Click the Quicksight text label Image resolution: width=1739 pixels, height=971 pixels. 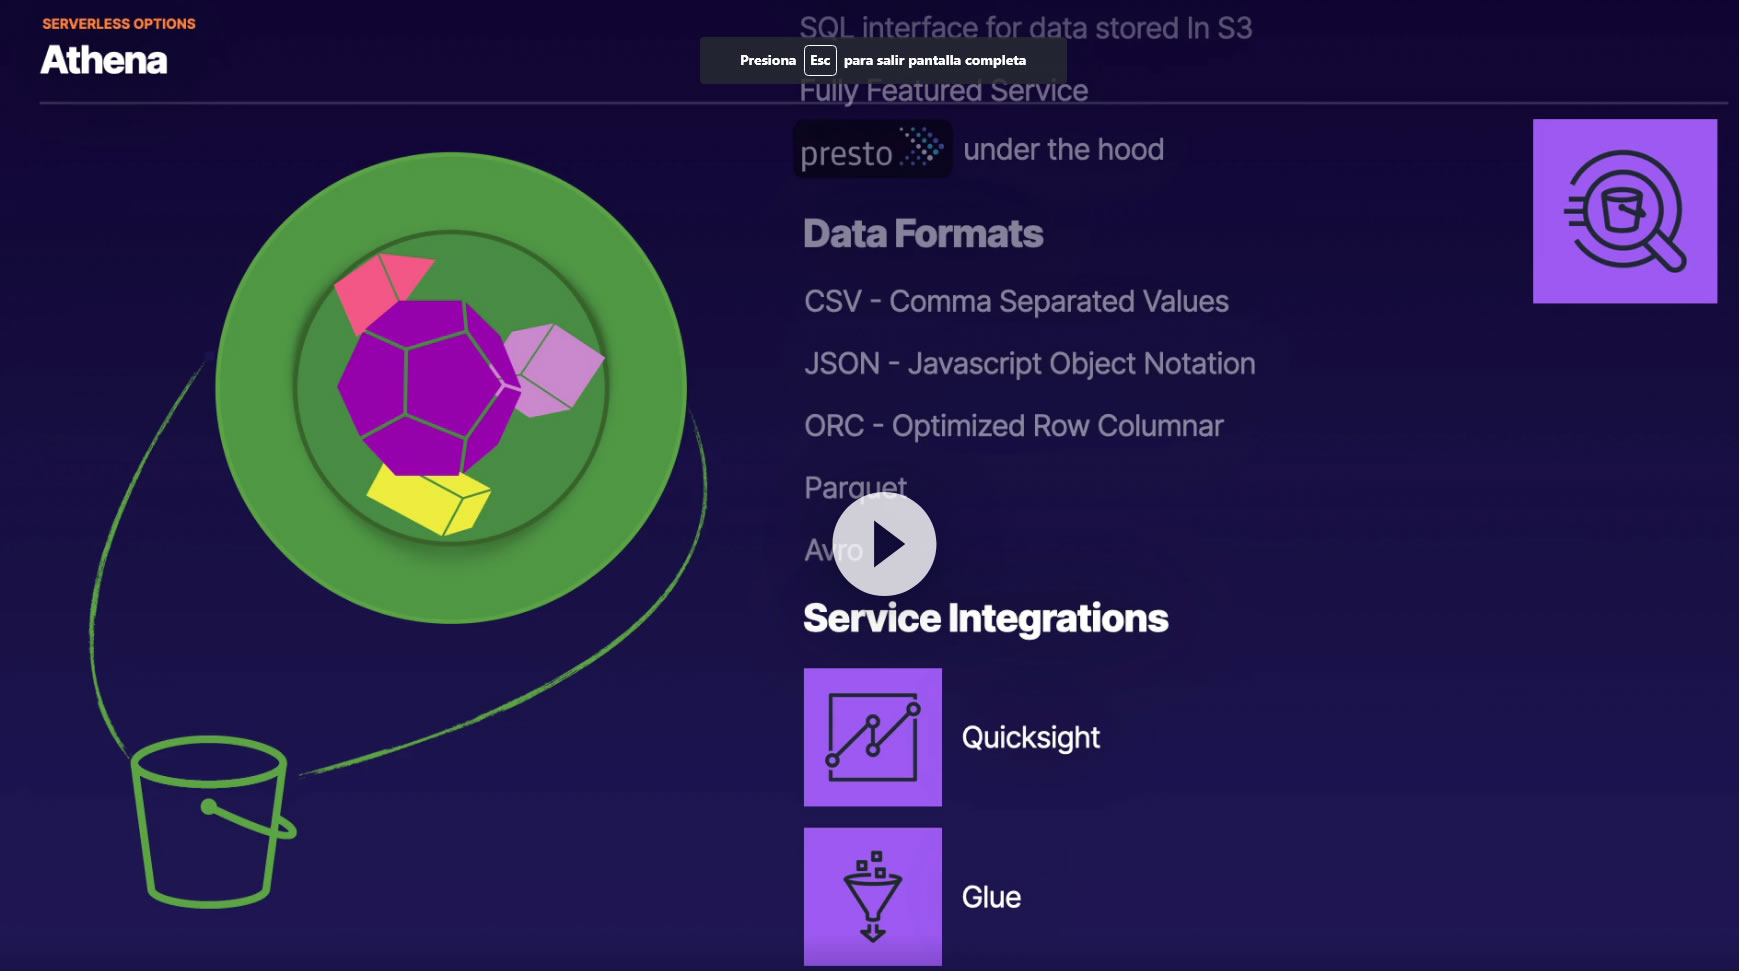pyautogui.click(x=1030, y=738)
